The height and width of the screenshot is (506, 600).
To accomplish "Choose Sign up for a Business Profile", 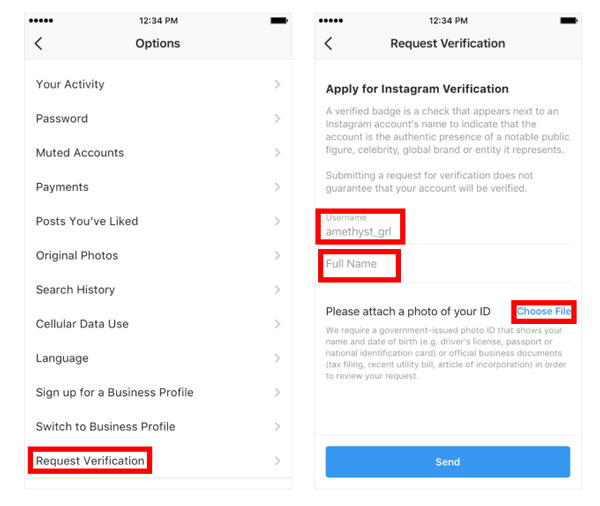I will tap(158, 392).
